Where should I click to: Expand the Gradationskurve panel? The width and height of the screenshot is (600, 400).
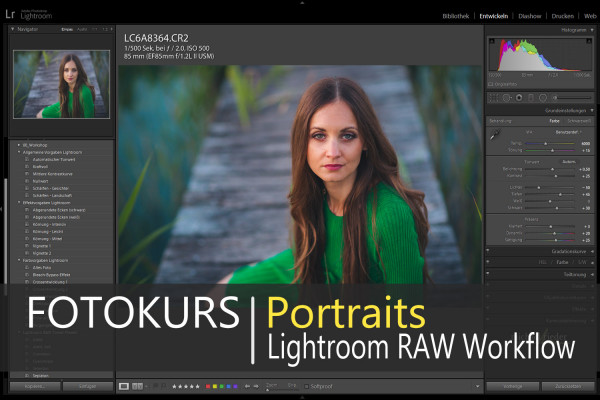(x=592, y=251)
